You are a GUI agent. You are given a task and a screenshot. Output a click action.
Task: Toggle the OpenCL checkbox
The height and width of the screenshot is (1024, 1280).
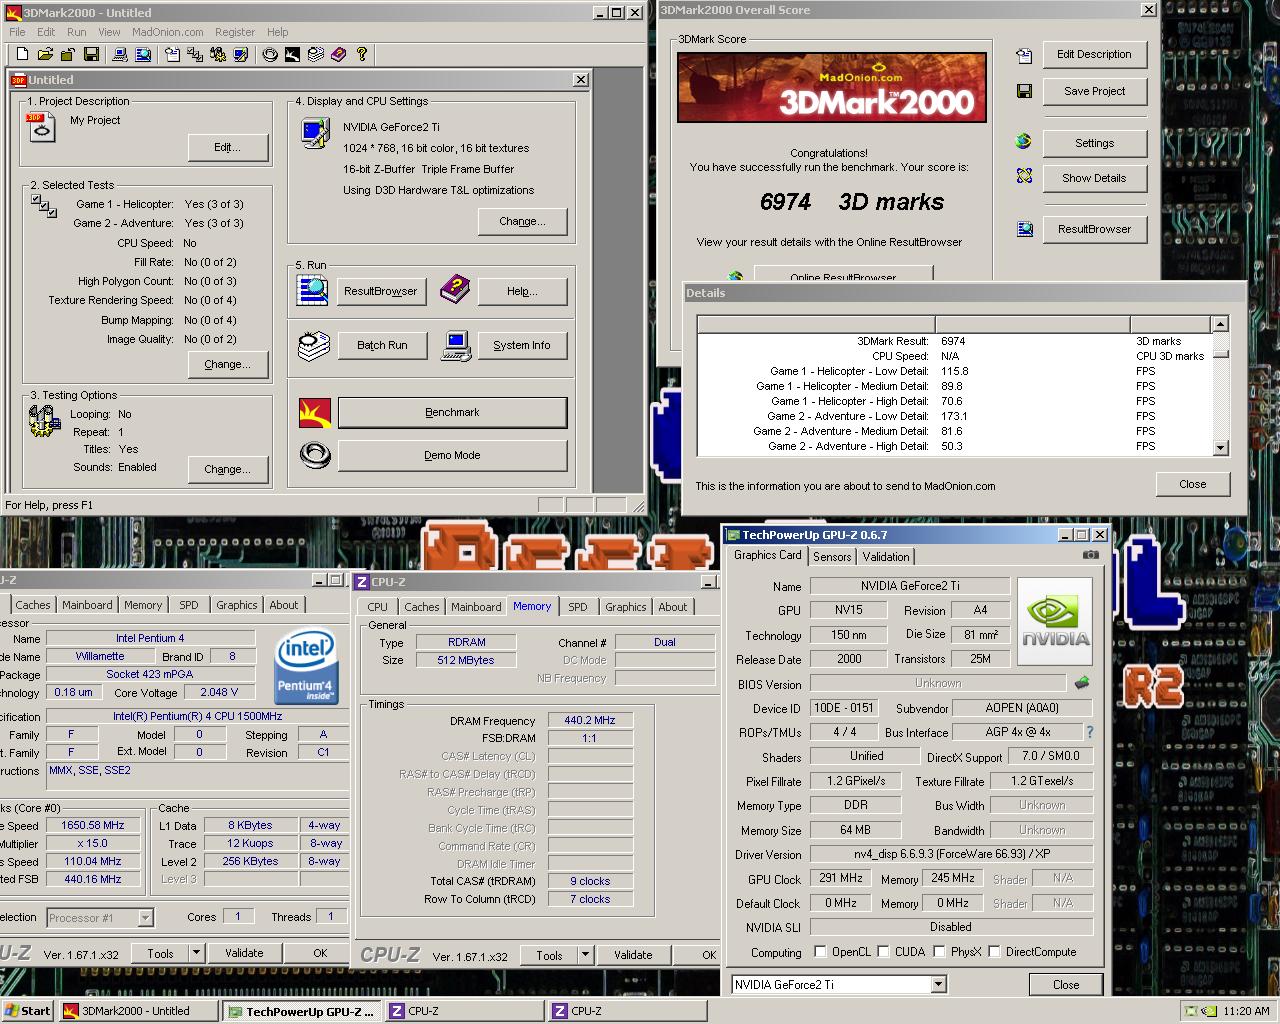[x=820, y=951]
